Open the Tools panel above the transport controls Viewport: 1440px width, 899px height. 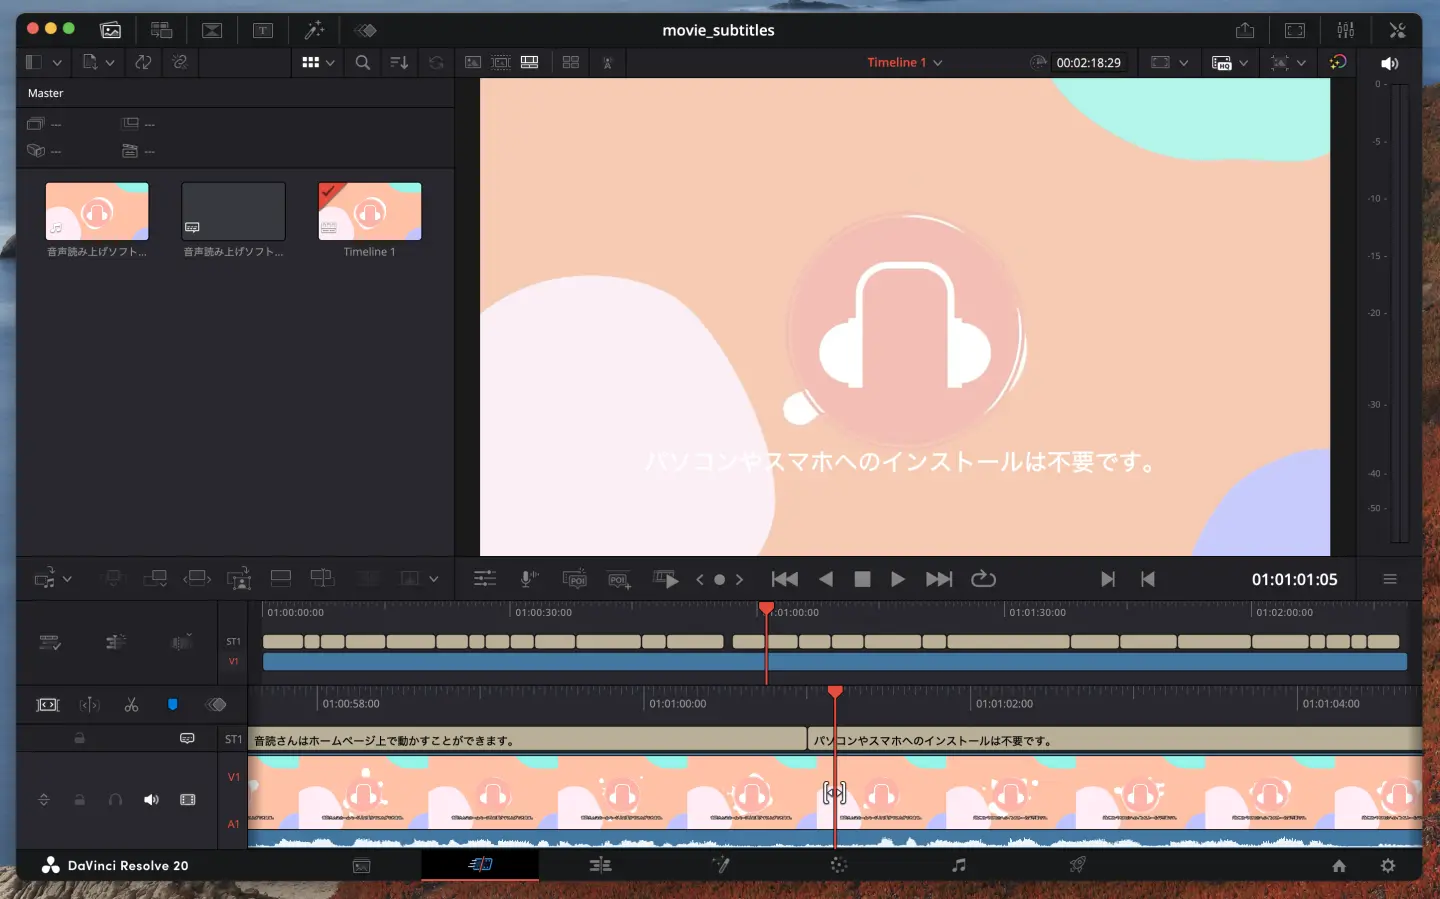tap(485, 579)
